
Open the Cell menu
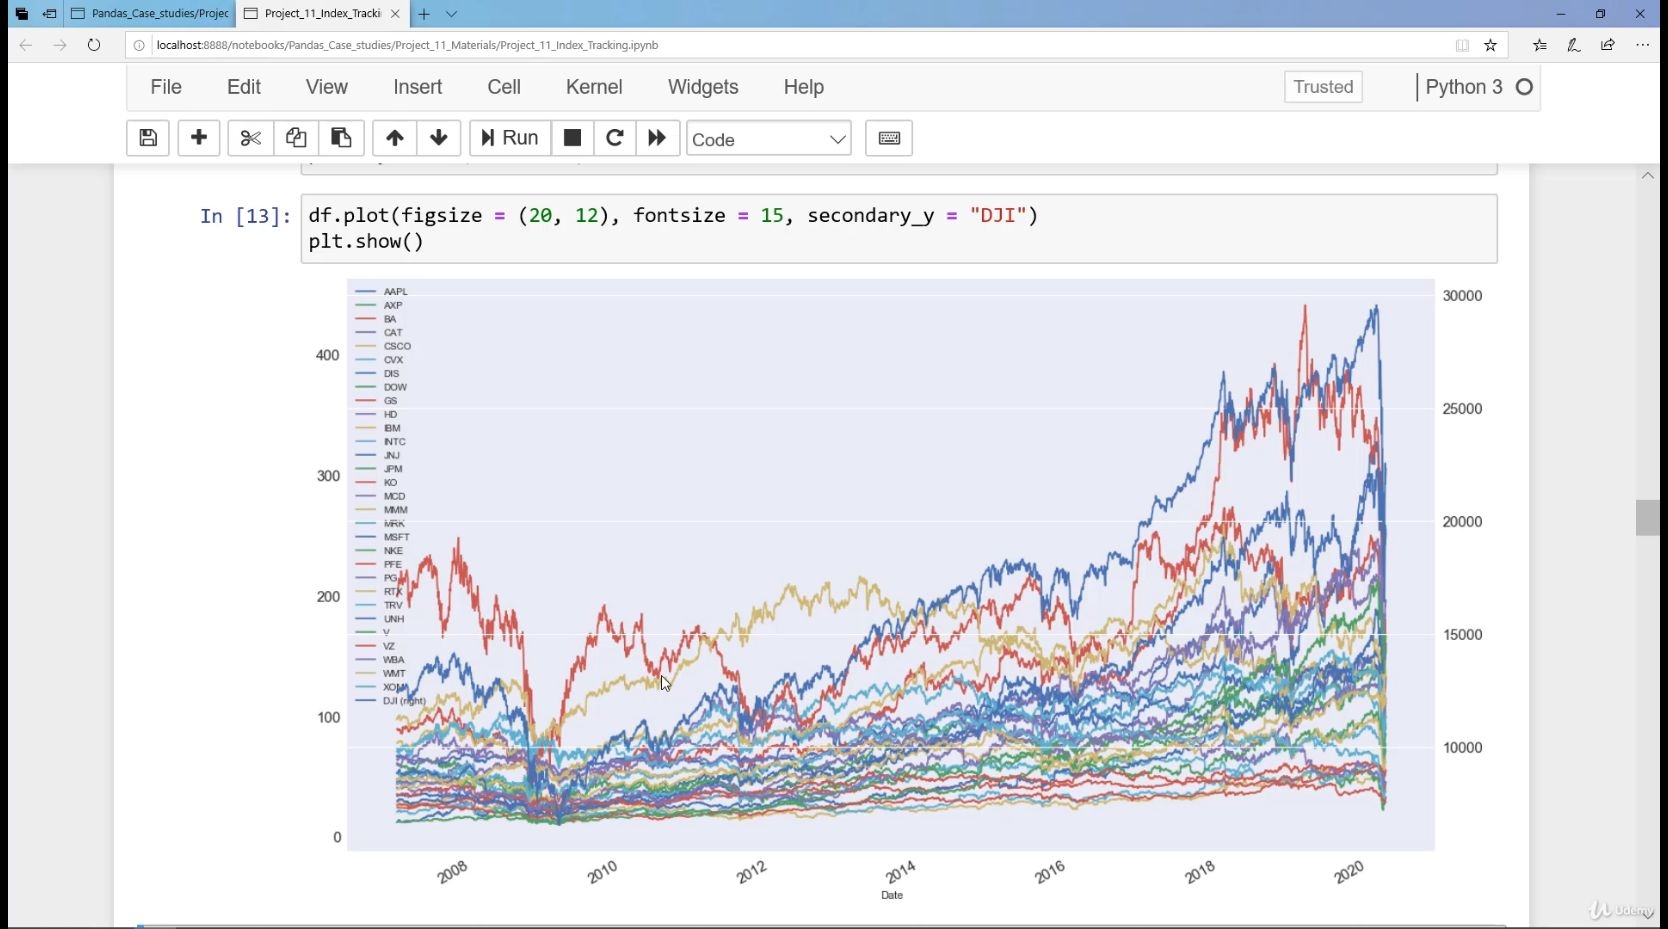504,87
